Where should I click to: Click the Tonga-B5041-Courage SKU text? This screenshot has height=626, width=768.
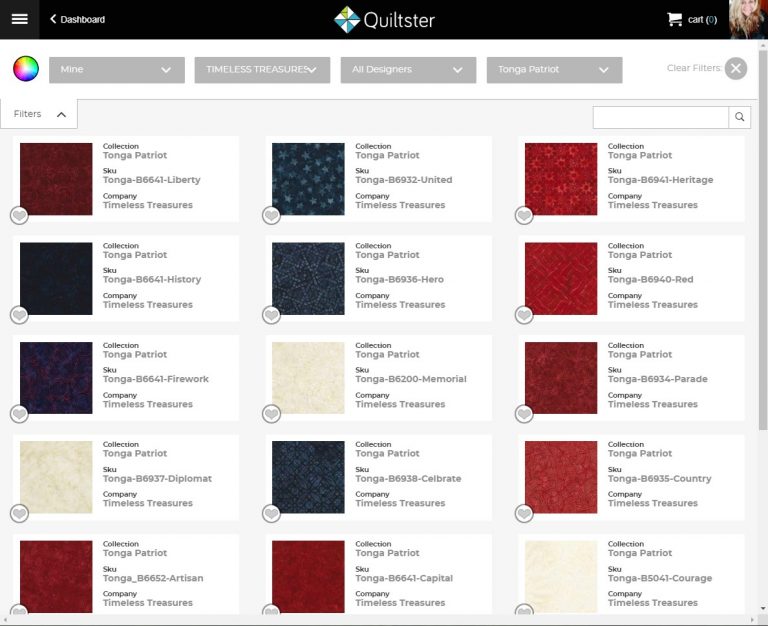660,578
